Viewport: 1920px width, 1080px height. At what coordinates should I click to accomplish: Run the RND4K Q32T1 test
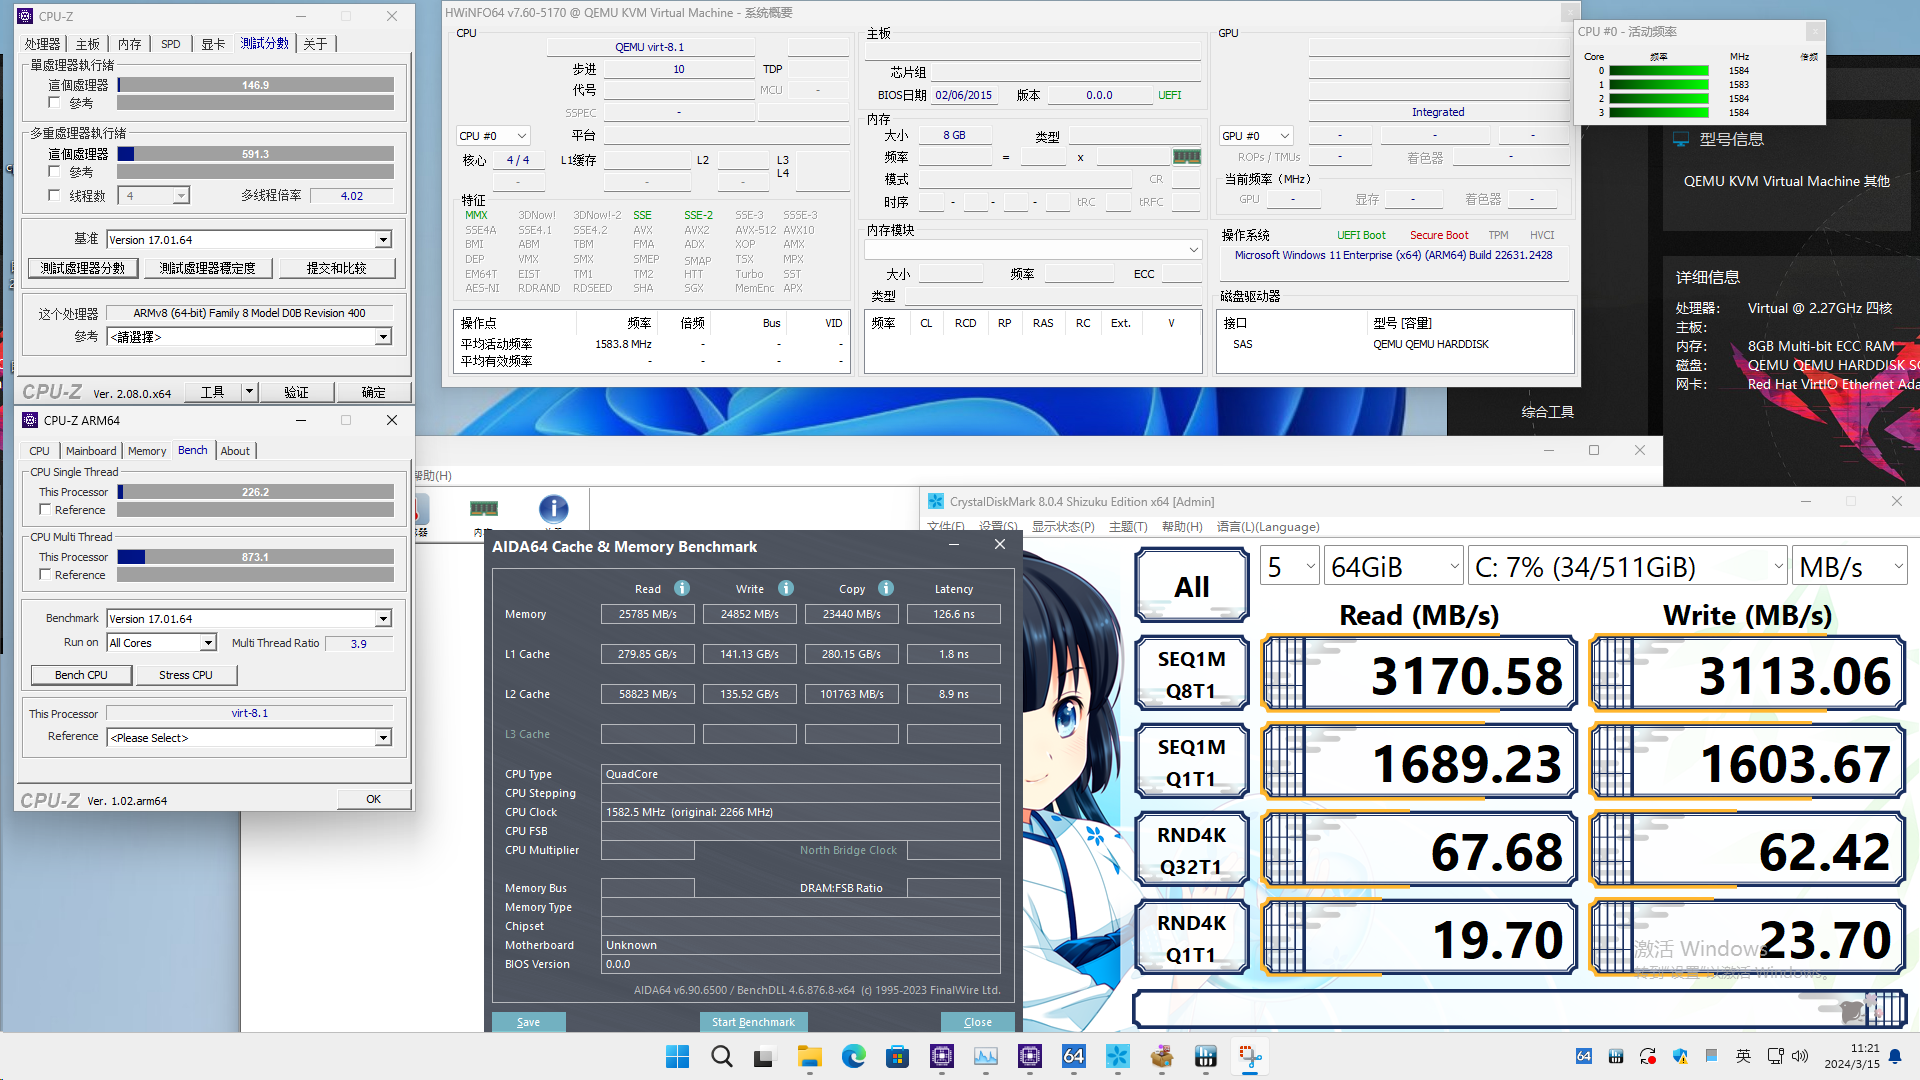[x=1192, y=850]
